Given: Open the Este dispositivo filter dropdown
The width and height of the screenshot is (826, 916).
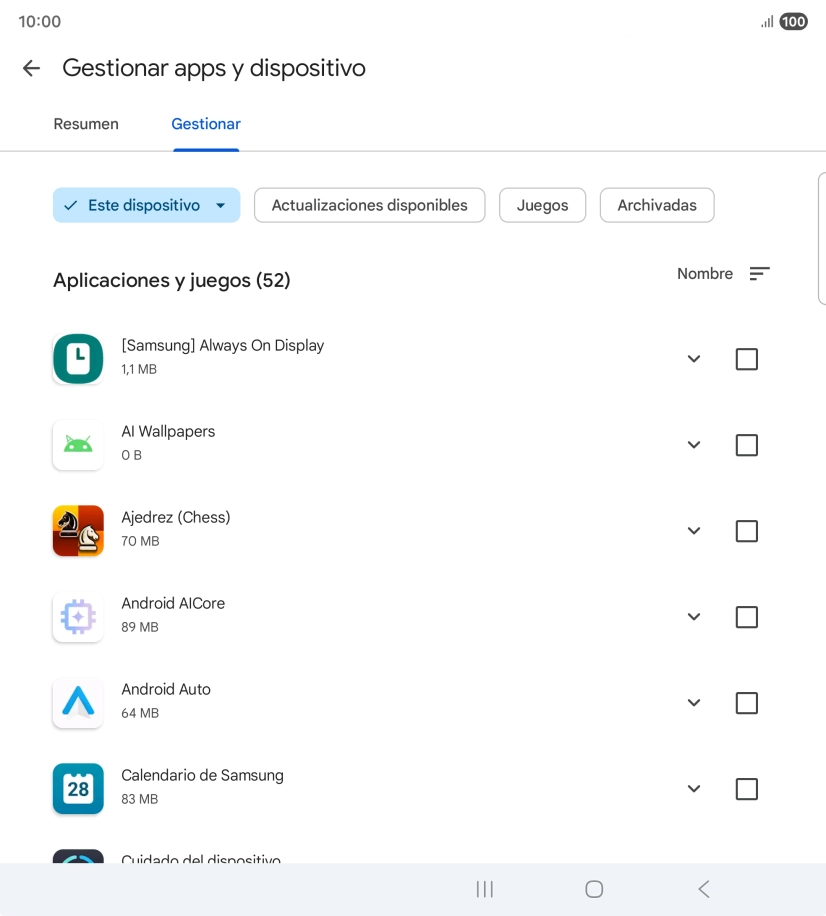Looking at the screenshot, I should pos(146,205).
